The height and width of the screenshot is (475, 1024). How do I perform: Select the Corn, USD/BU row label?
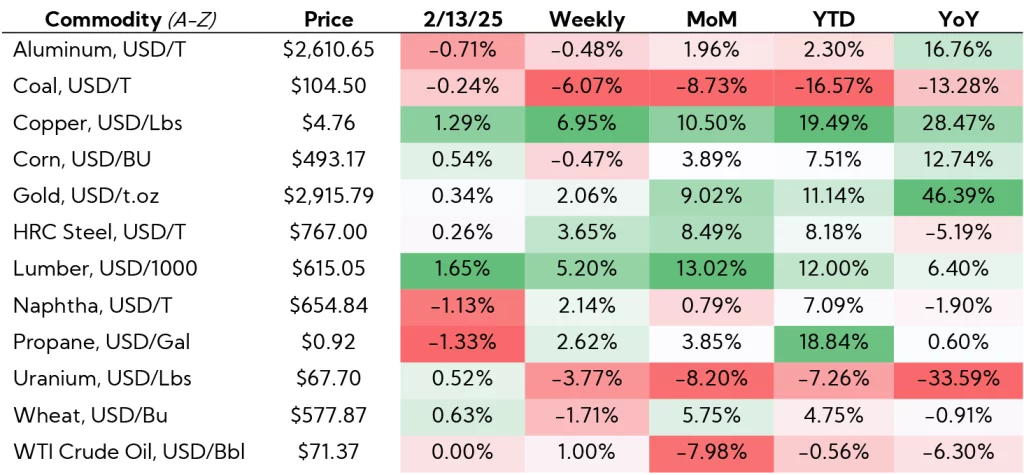[x=80, y=159]
